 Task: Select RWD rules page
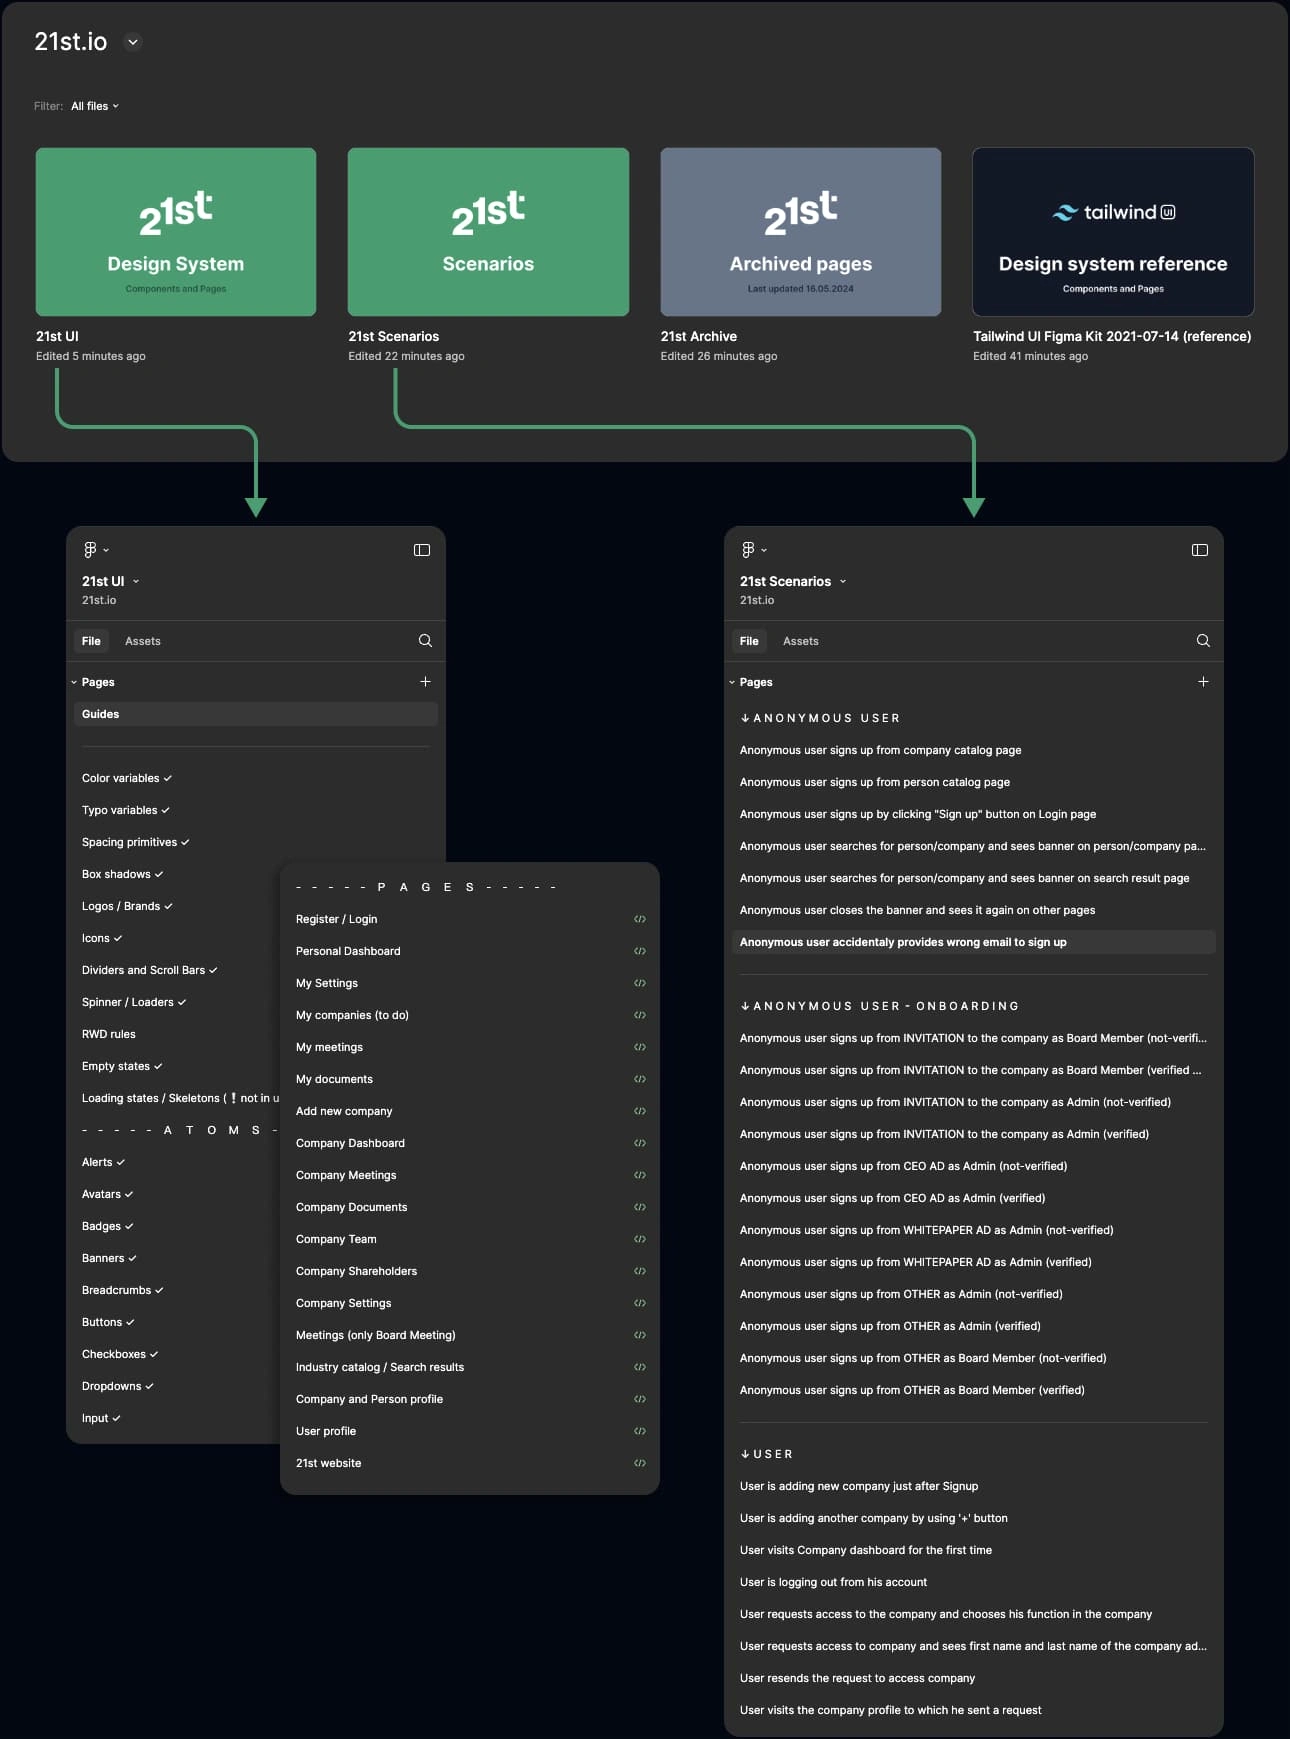pyautogui.click(x=109, y=1034)
